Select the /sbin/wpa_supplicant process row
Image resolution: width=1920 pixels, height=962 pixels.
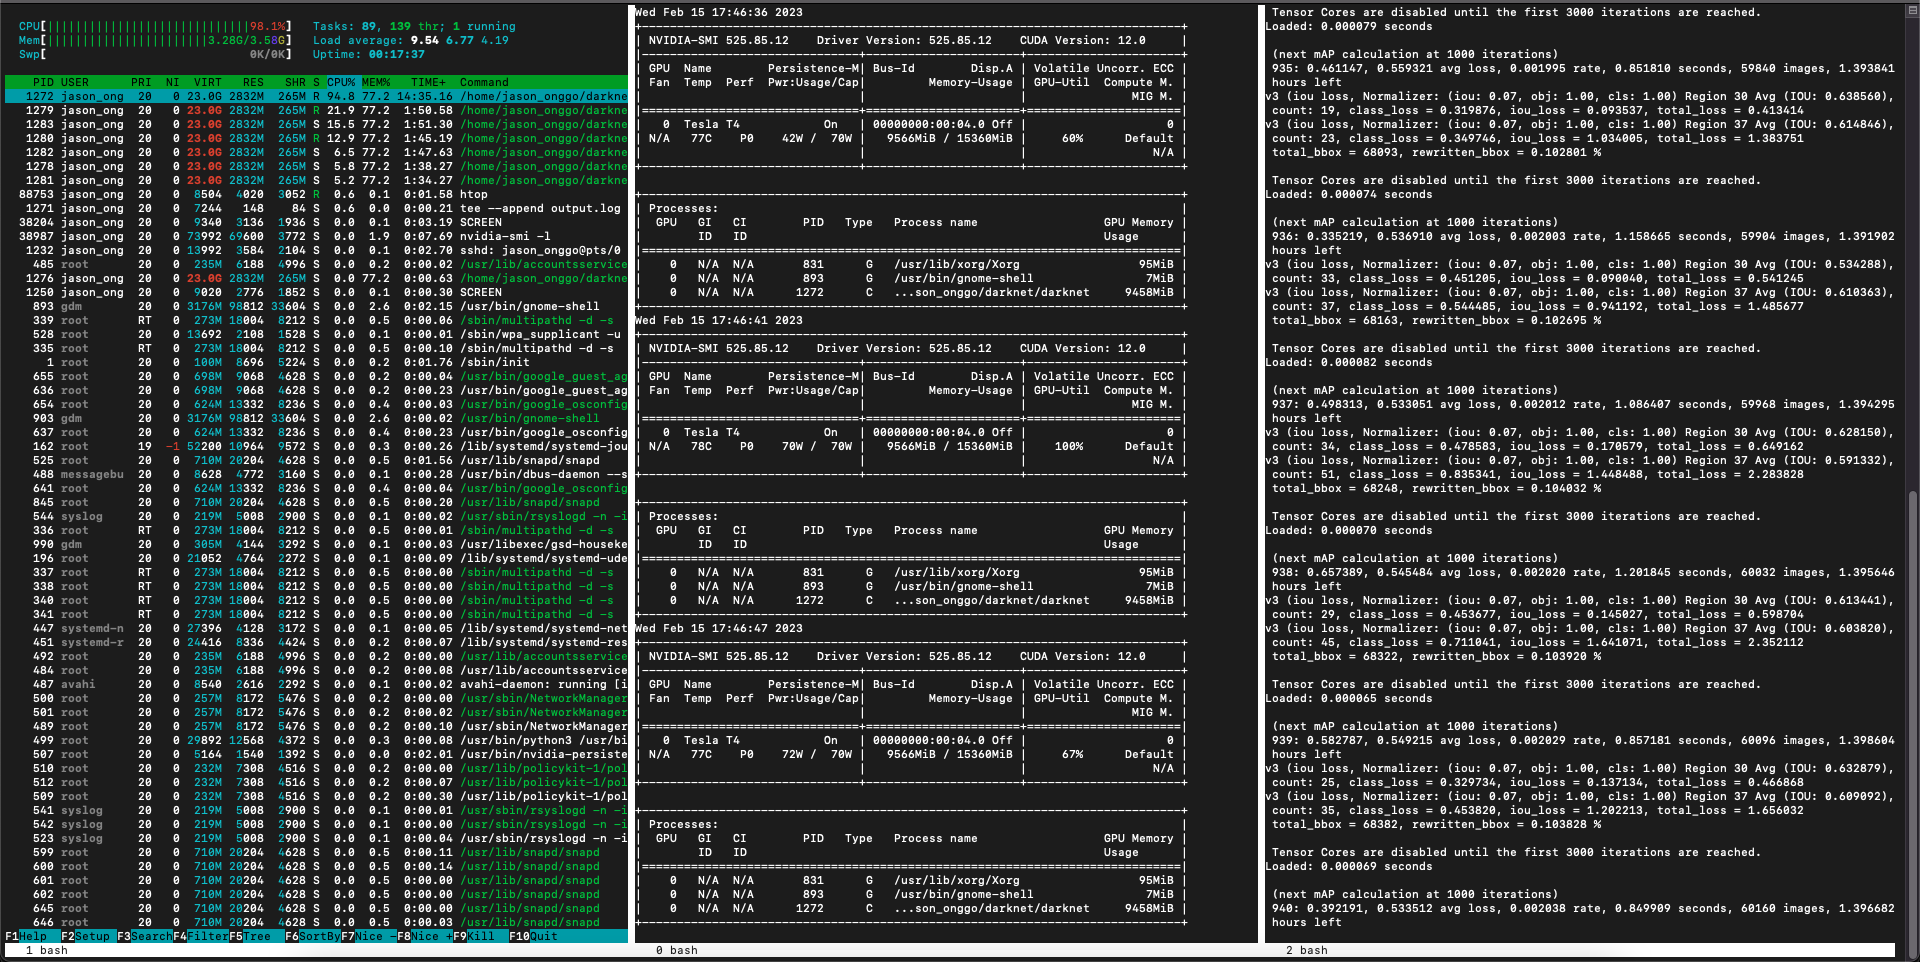coord(316,334)
